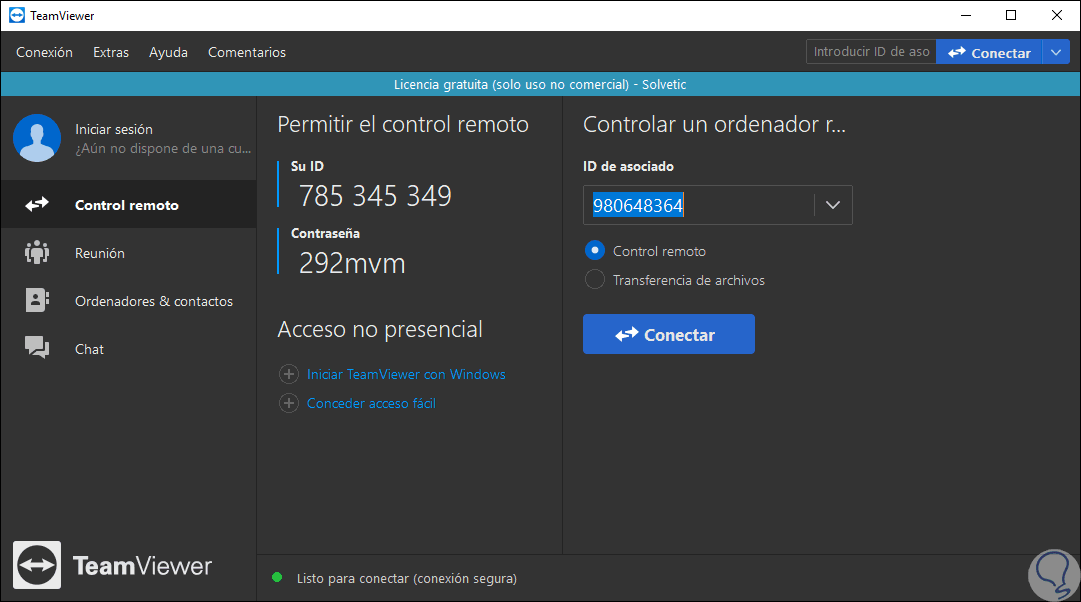The width and height of the screenshot is (1081, 602).
Task: Click the profile avatar icon
Action: point(37,138)
